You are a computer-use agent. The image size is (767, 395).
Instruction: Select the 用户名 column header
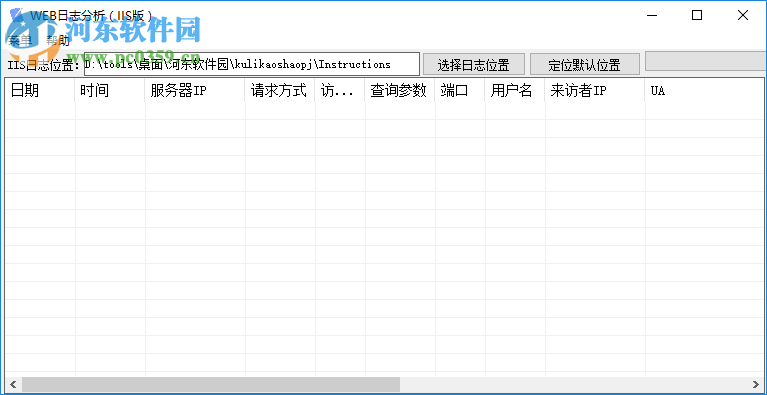tap(515, 91)
